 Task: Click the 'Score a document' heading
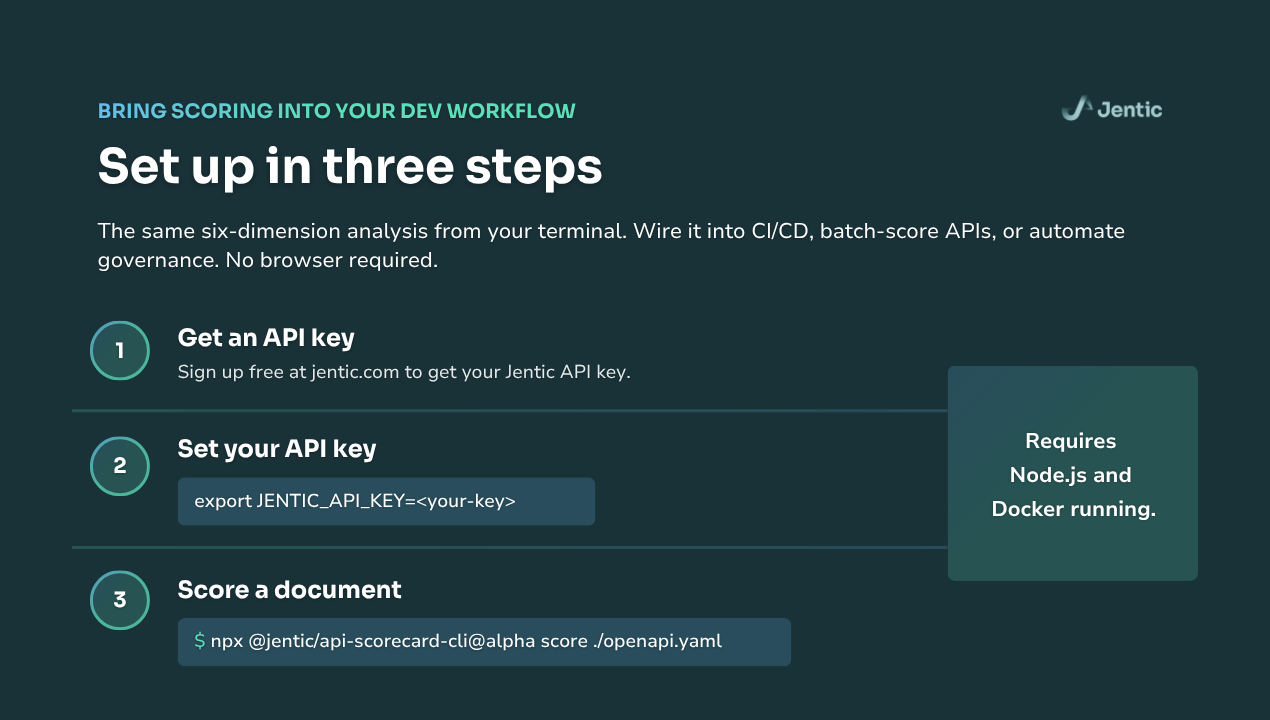pos(289,589)
